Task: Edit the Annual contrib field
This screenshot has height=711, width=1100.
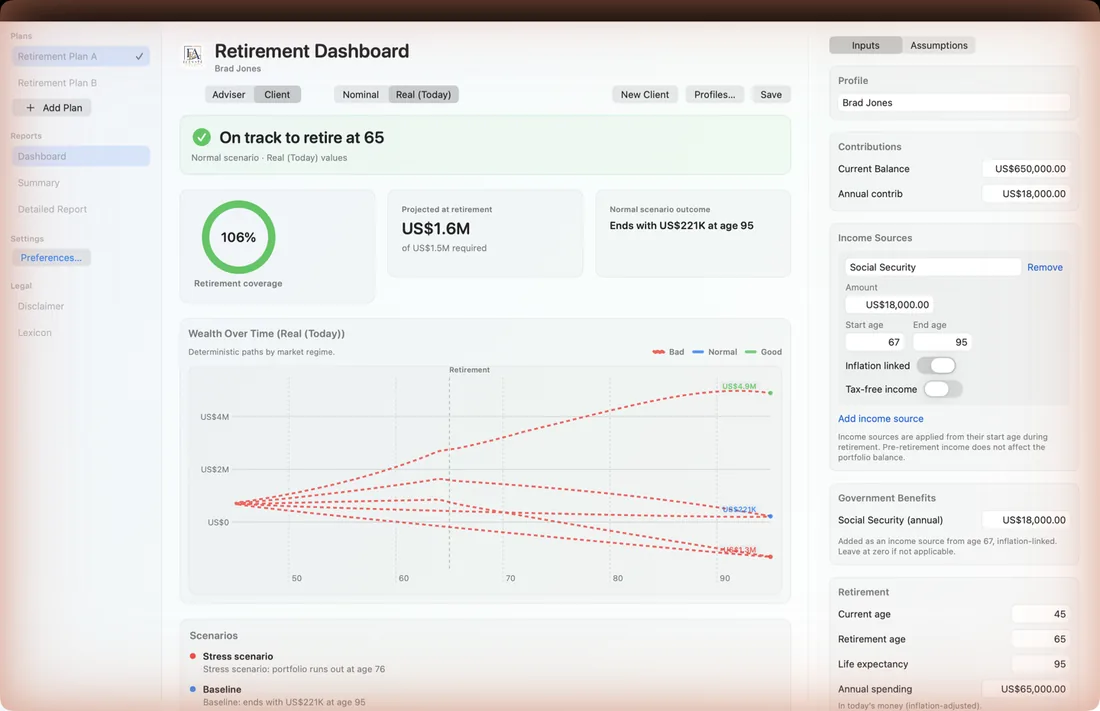Action: [x=1026, y=194]
